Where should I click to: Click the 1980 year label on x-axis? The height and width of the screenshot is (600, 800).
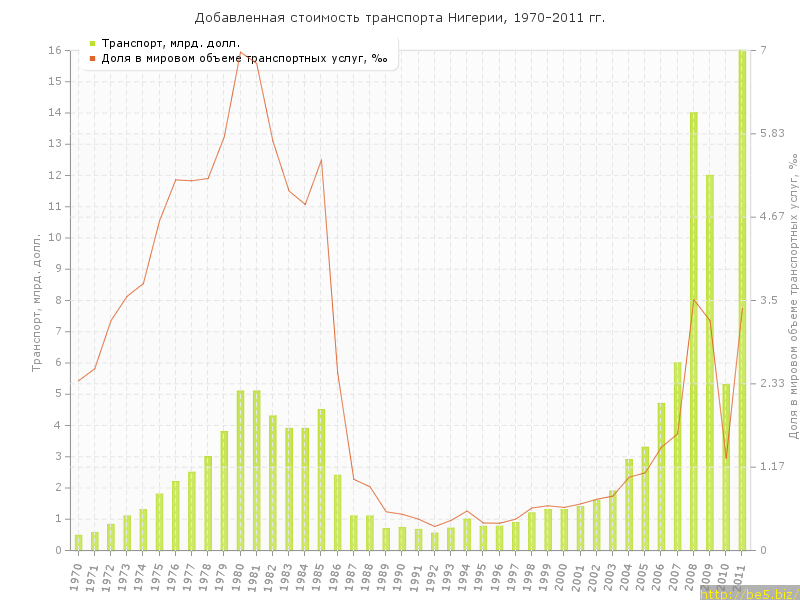point(240,576)
